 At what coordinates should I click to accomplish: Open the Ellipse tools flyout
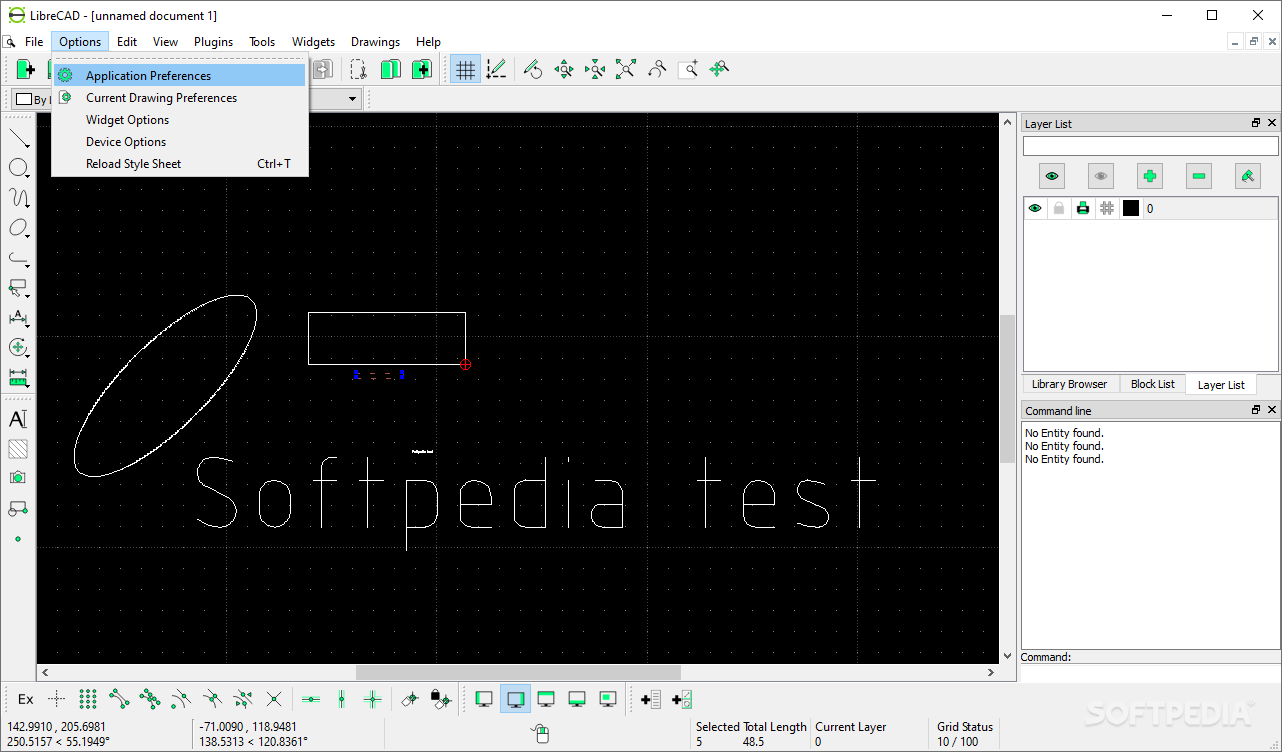(18, 228)
